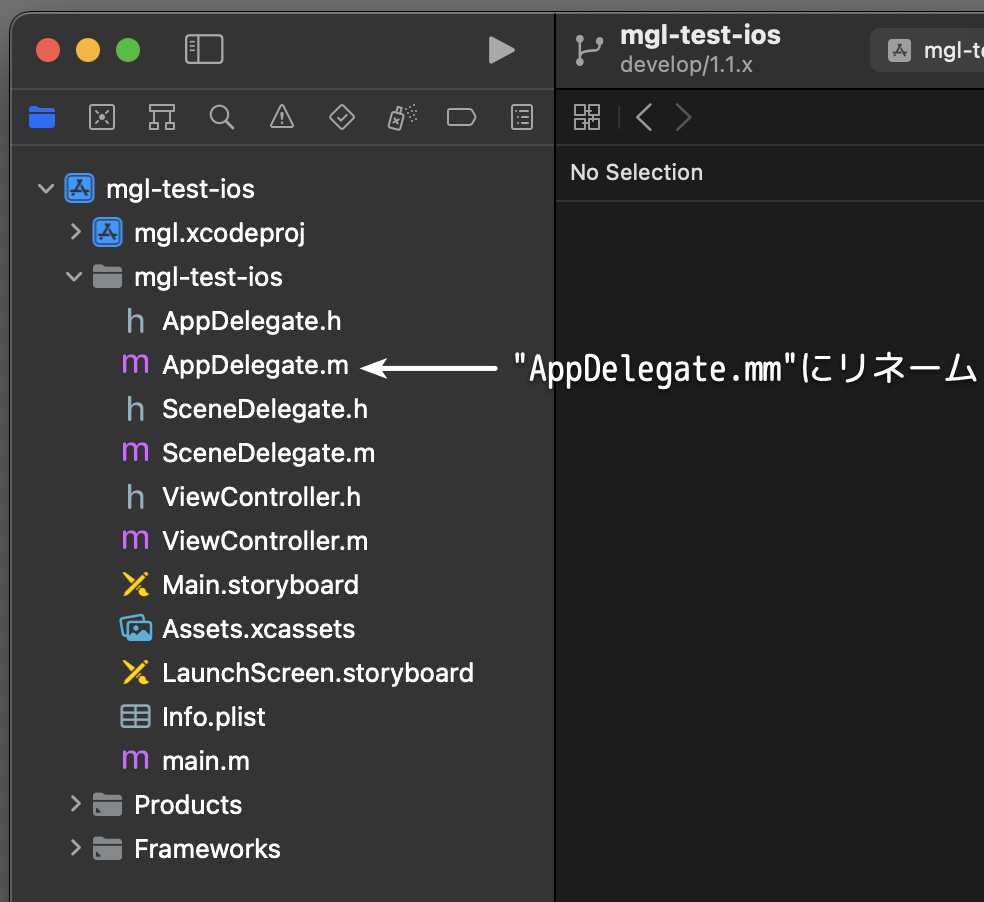
Task: Open the Breakpoint navigator
Action: tap(461, 117)
